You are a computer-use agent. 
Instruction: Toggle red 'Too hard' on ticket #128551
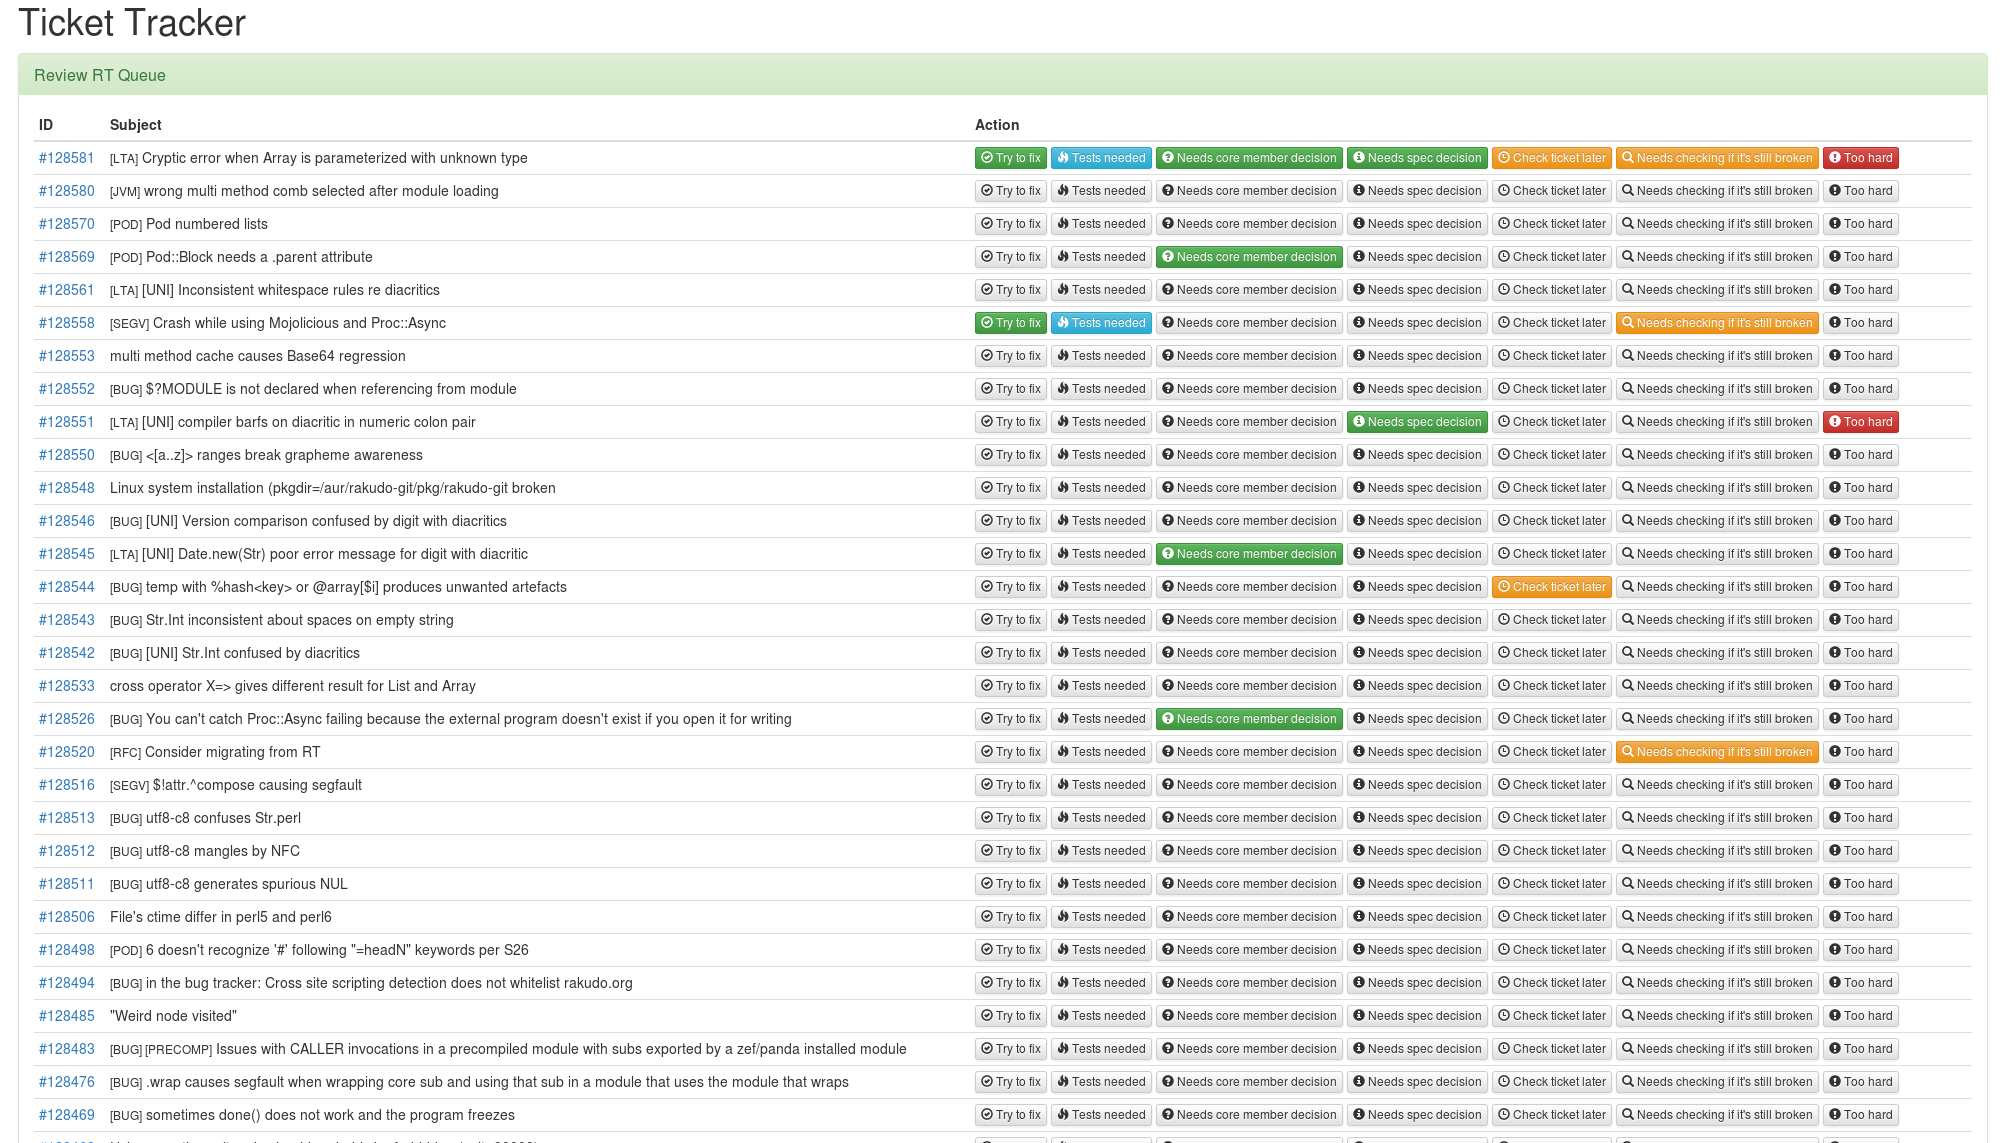pyautogui.click(x=1860, y=422)
